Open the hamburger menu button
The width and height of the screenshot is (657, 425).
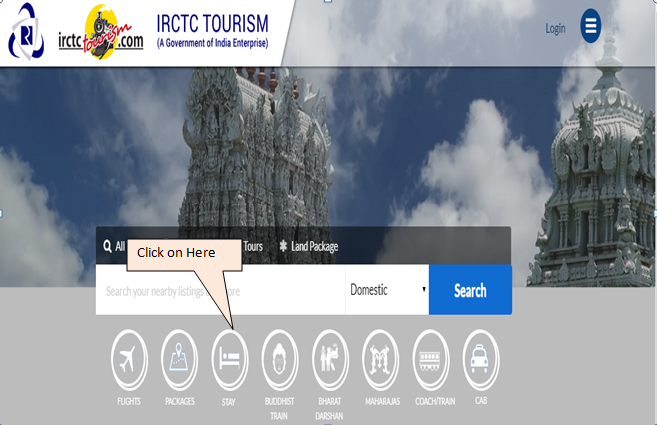click(591, 27)
